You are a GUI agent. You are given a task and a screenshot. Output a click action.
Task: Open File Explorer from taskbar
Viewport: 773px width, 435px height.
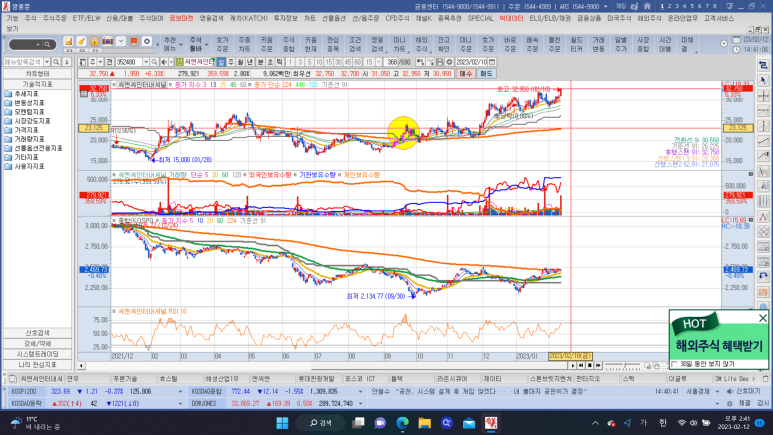click(424, 423)
